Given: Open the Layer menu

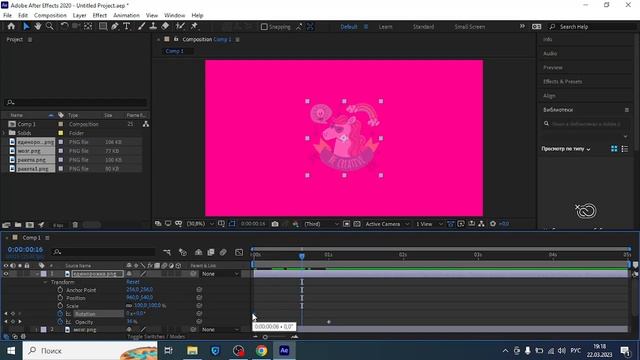Looking at the screenshot, I should pos(80,16).
